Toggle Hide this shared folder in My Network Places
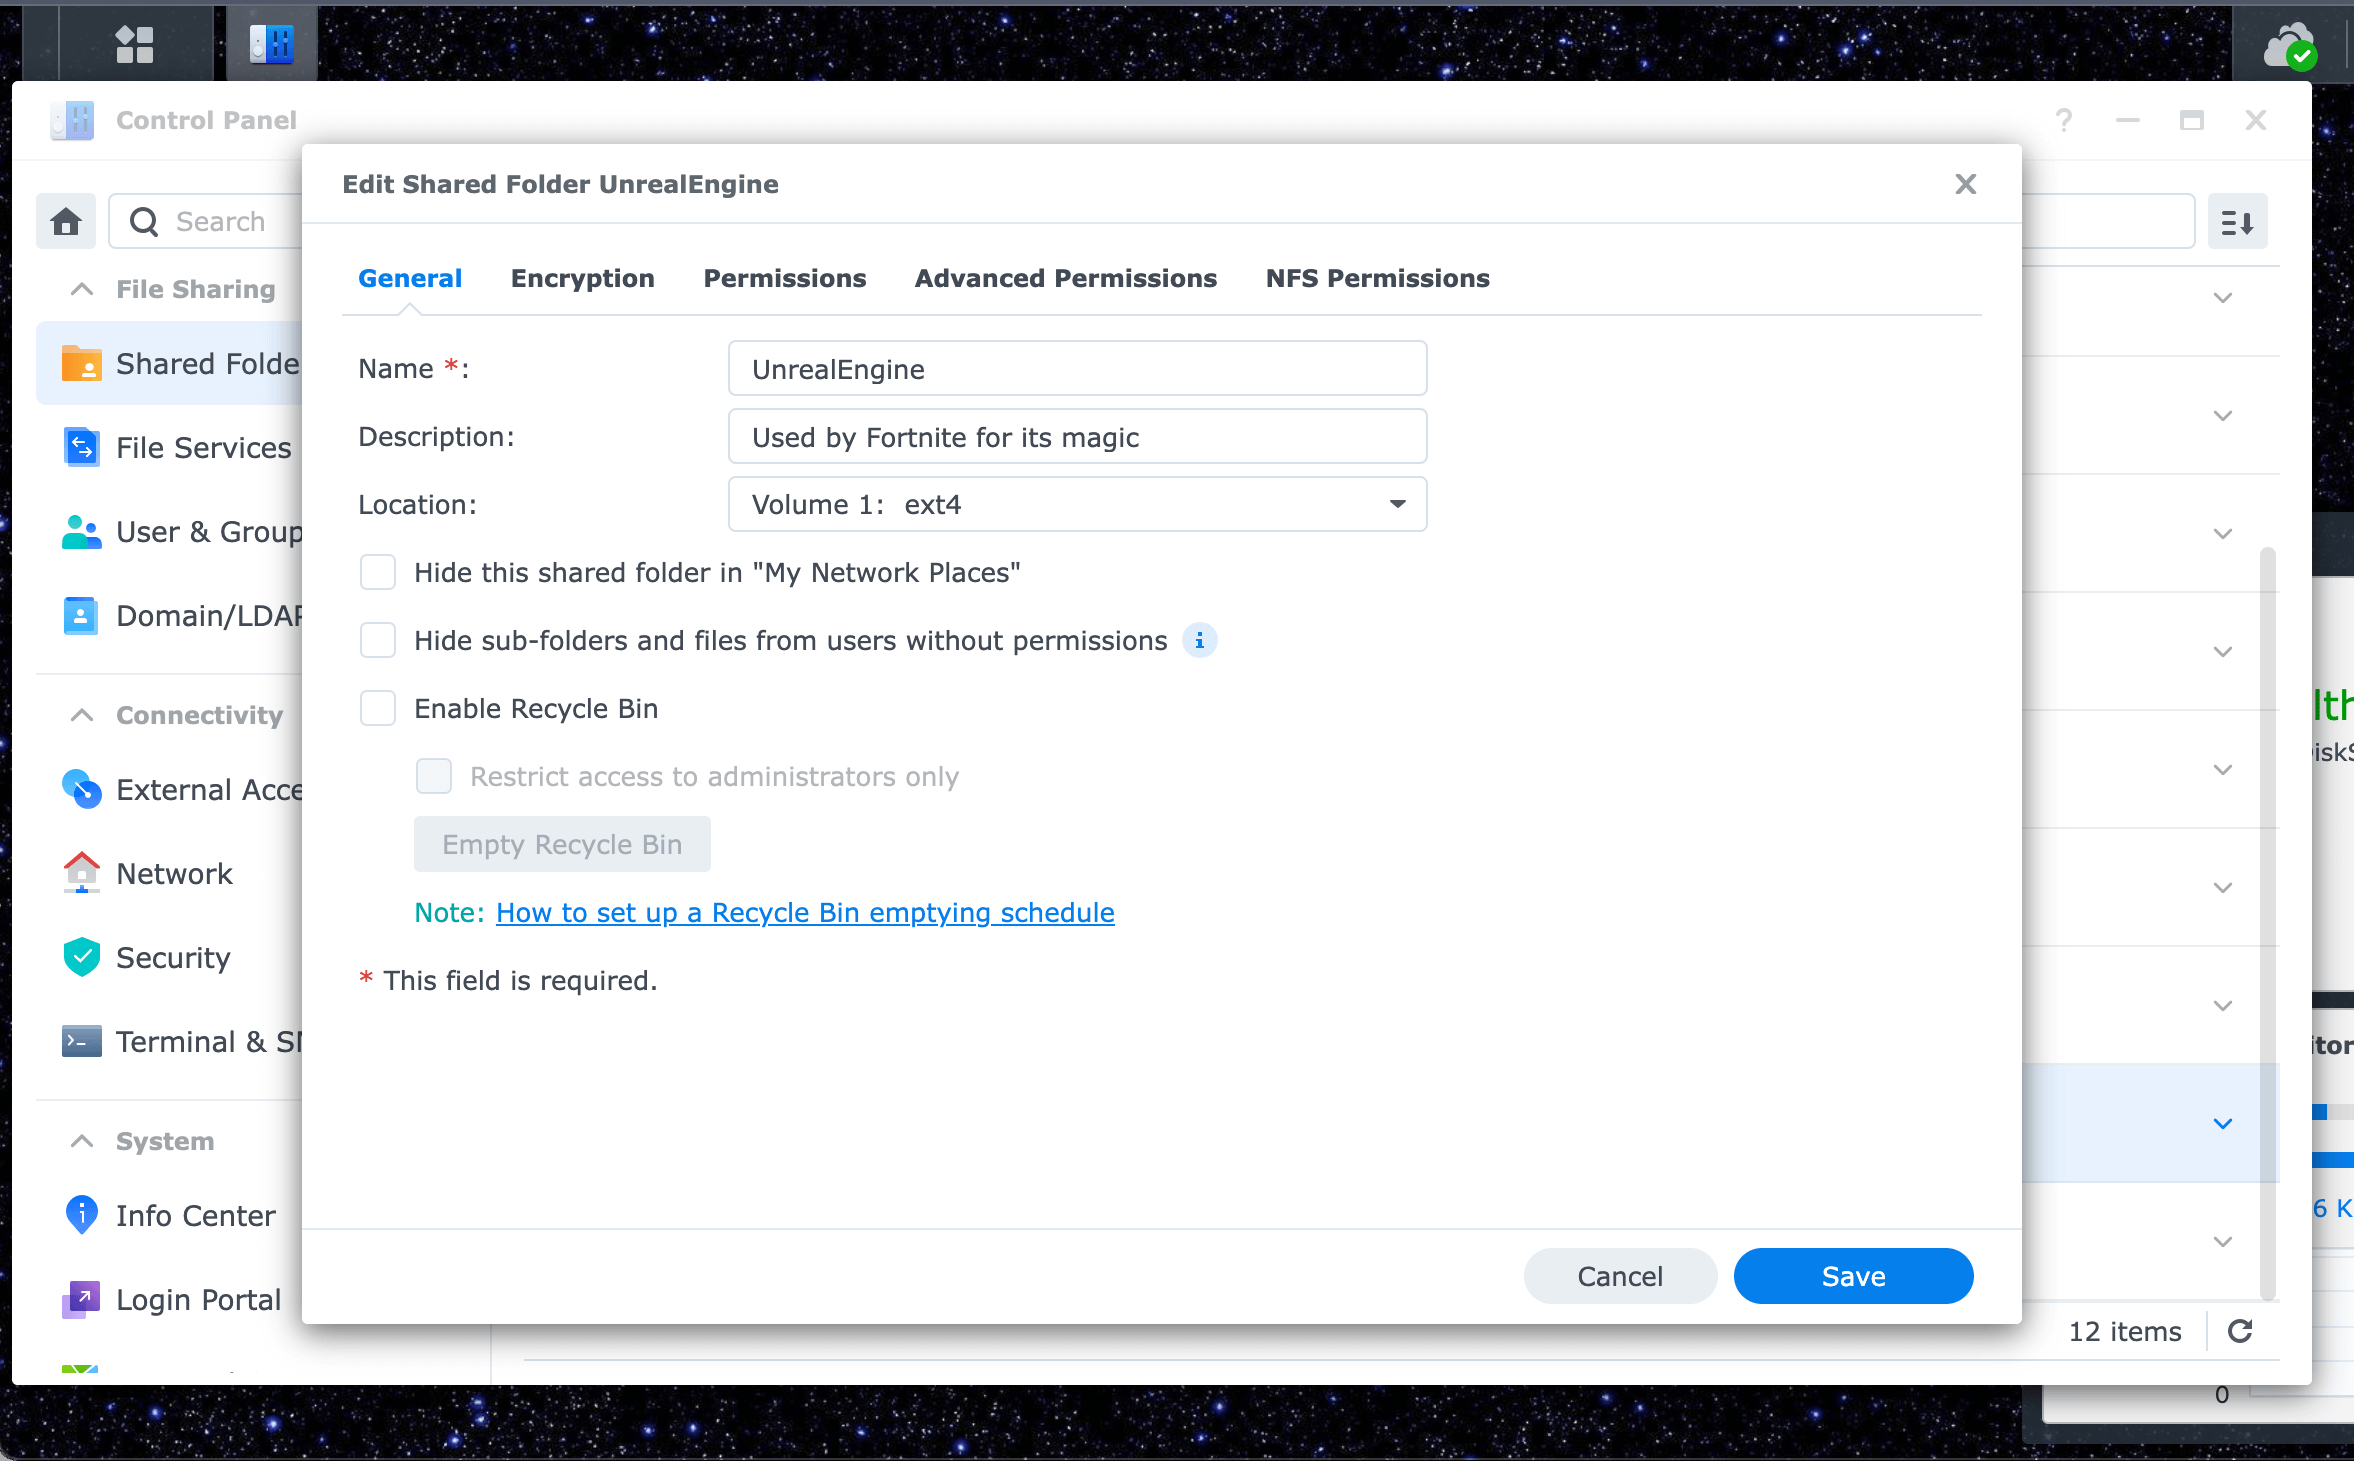This screenshot has height=1461, width=2354. tap(378, 572)
